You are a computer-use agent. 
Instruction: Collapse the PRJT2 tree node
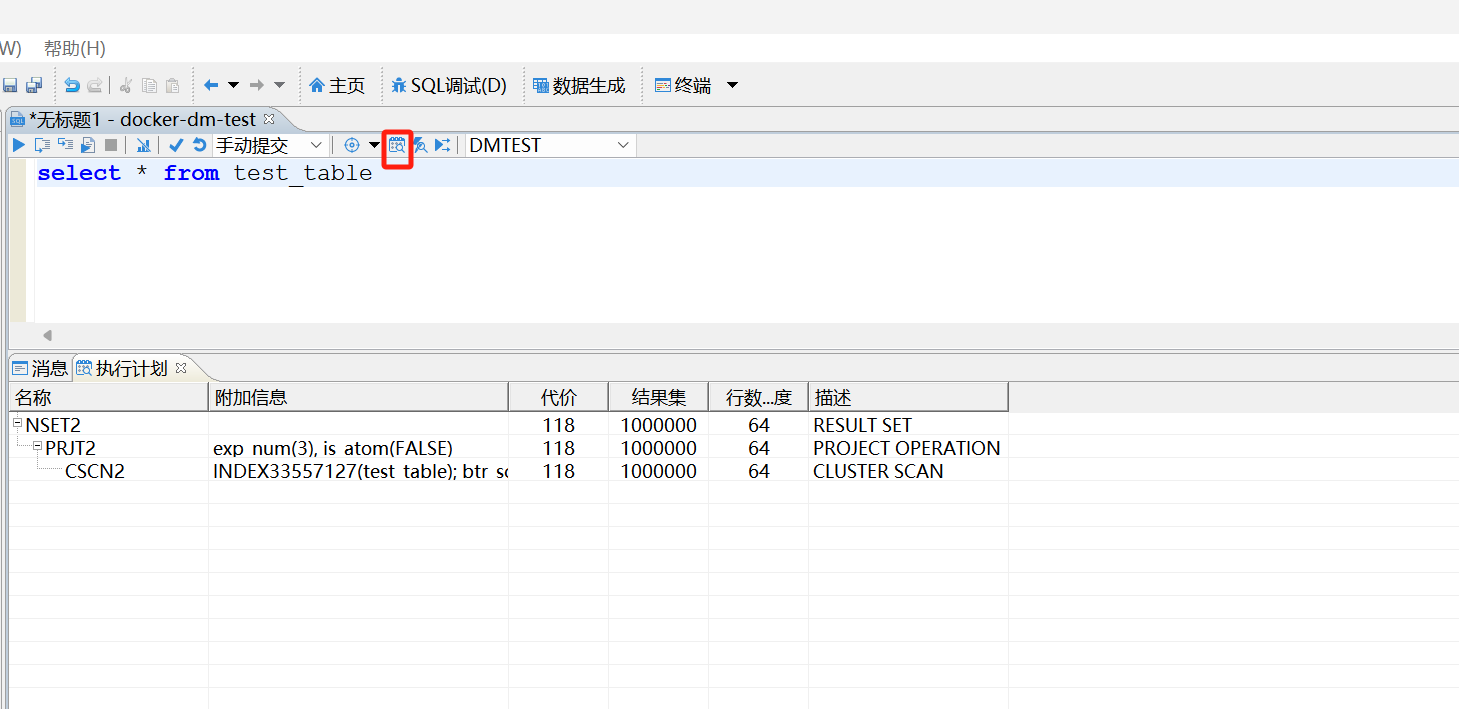(x=38, y=446)
